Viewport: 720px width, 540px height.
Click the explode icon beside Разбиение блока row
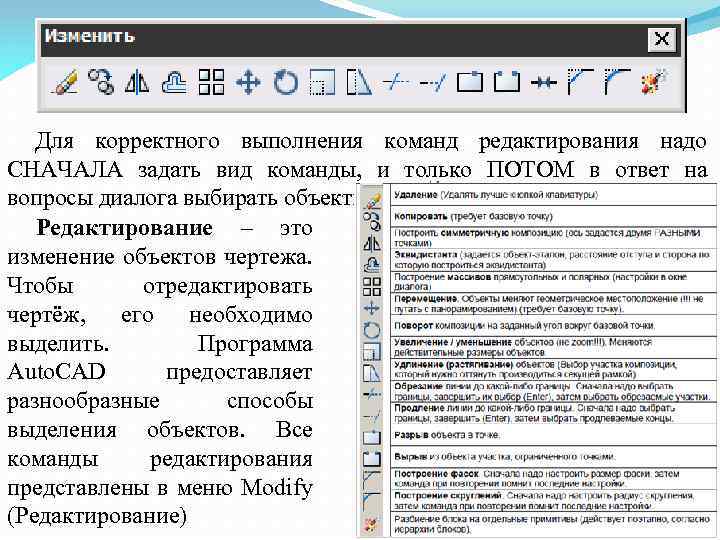372,524
